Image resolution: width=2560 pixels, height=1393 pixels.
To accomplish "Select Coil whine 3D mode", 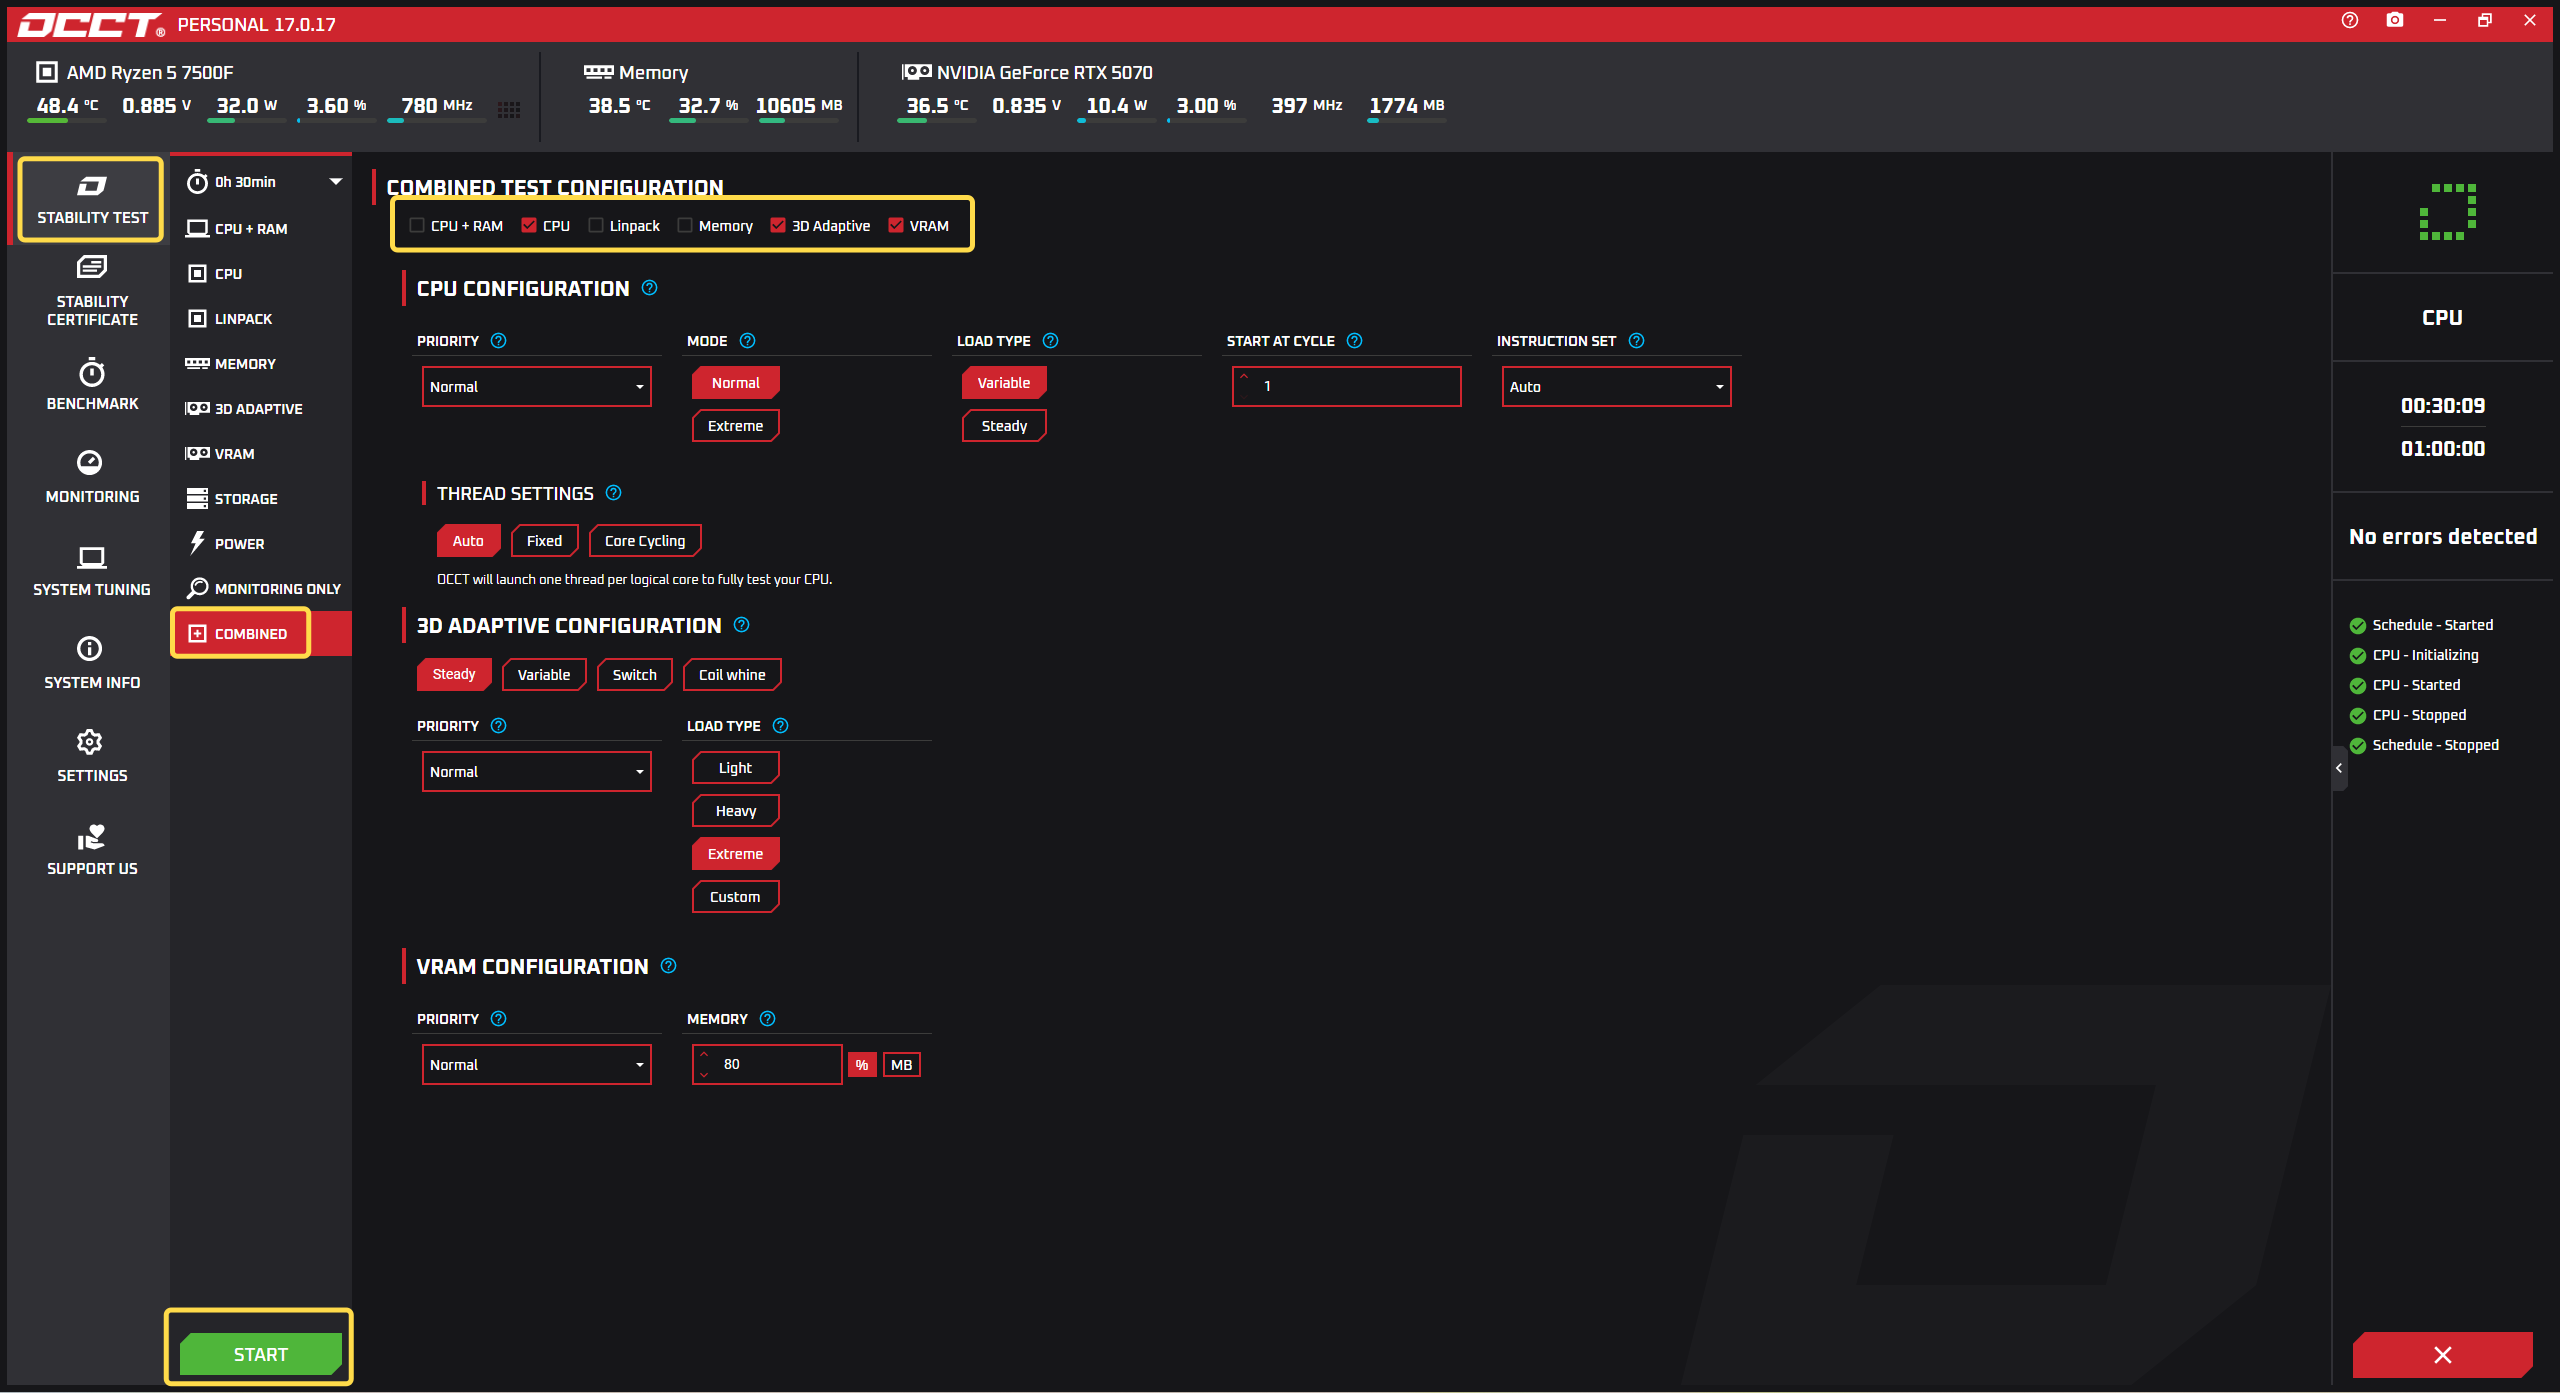I will pyautogui.click(x=732, y=675).
